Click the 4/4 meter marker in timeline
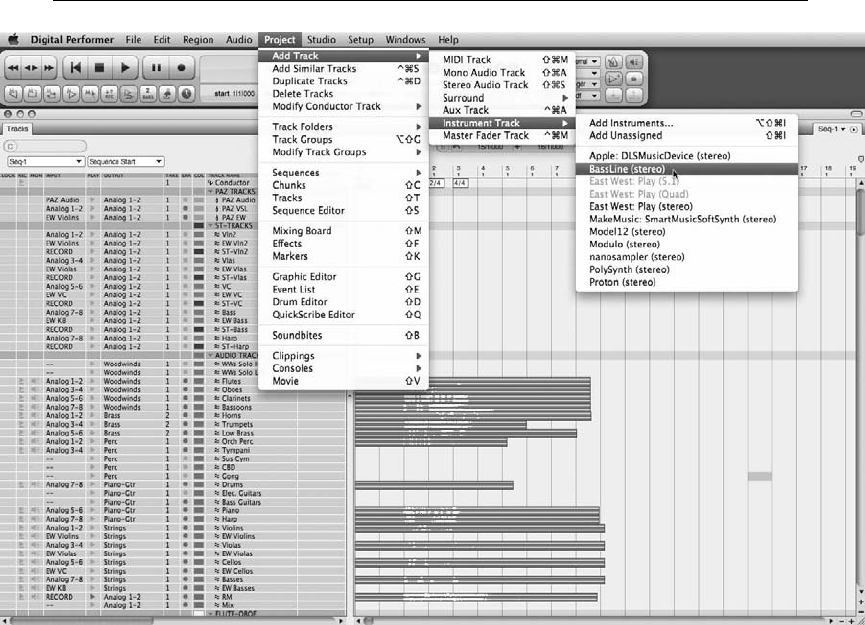 tap(460, 182)
